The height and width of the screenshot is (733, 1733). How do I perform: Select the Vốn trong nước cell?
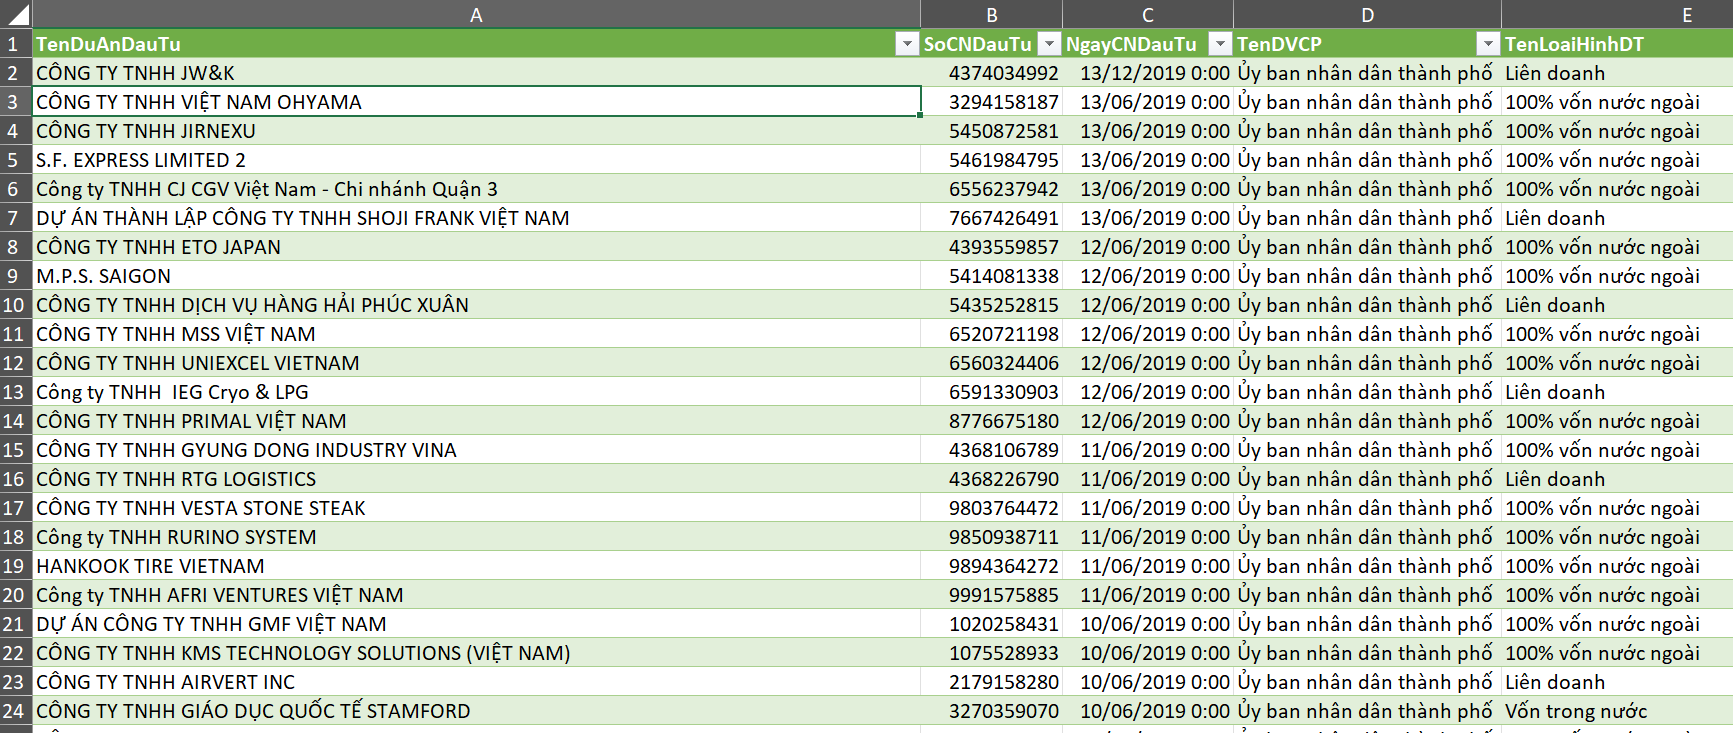point(1617,711)
